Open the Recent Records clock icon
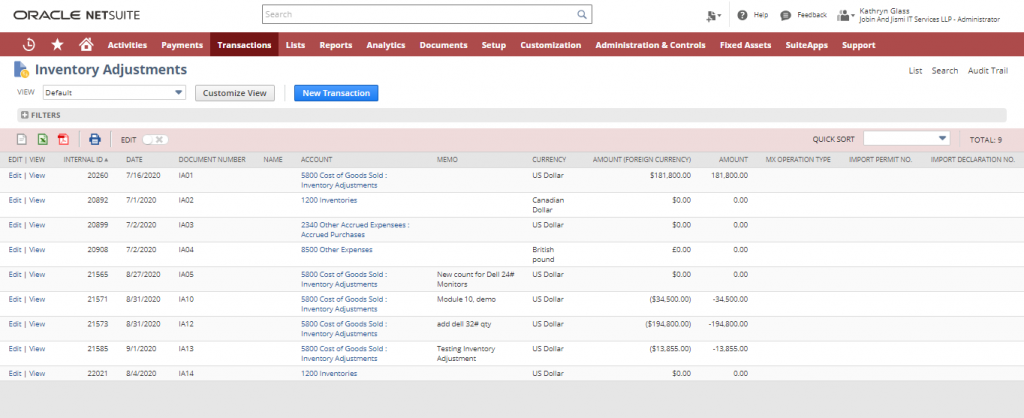Image resolution: width=1024 pixels, height=418 pixels. tap(30, 45)
